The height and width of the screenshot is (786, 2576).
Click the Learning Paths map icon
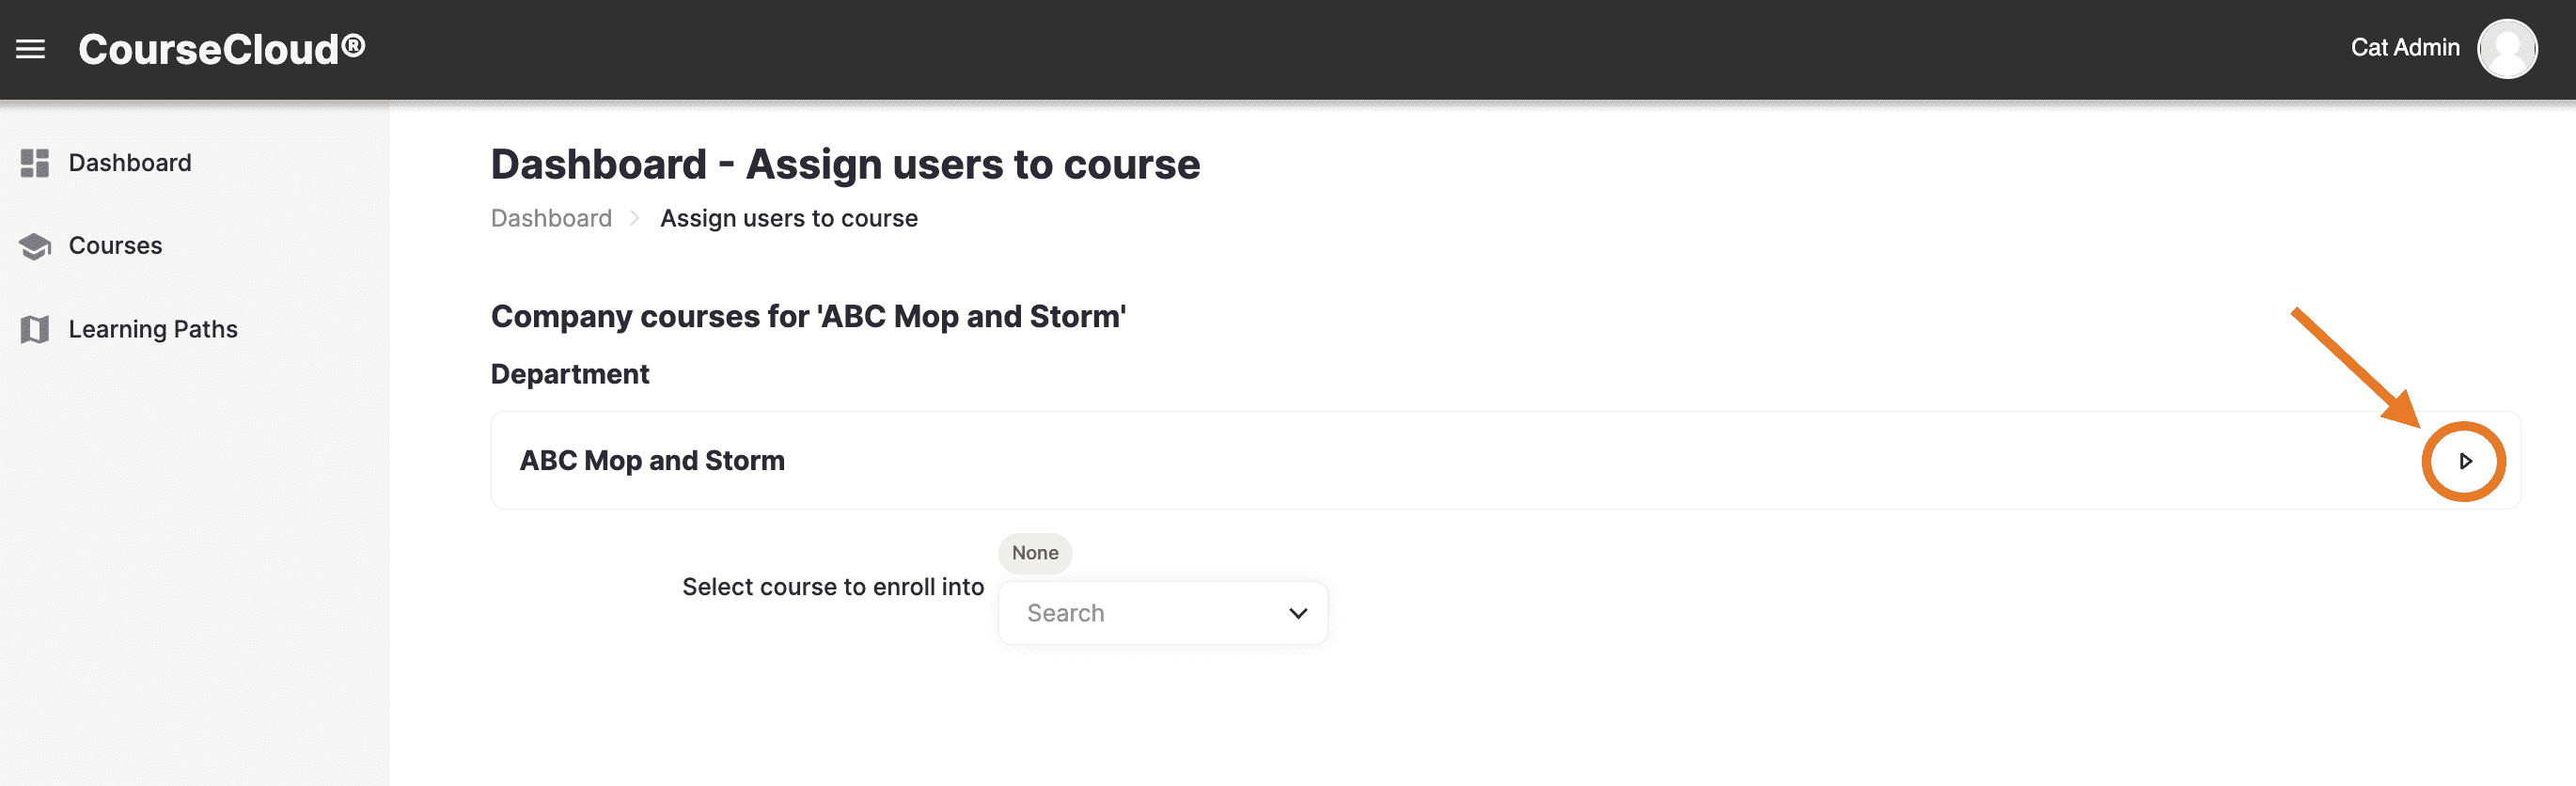pyautogui.click(x=35, y=329)
